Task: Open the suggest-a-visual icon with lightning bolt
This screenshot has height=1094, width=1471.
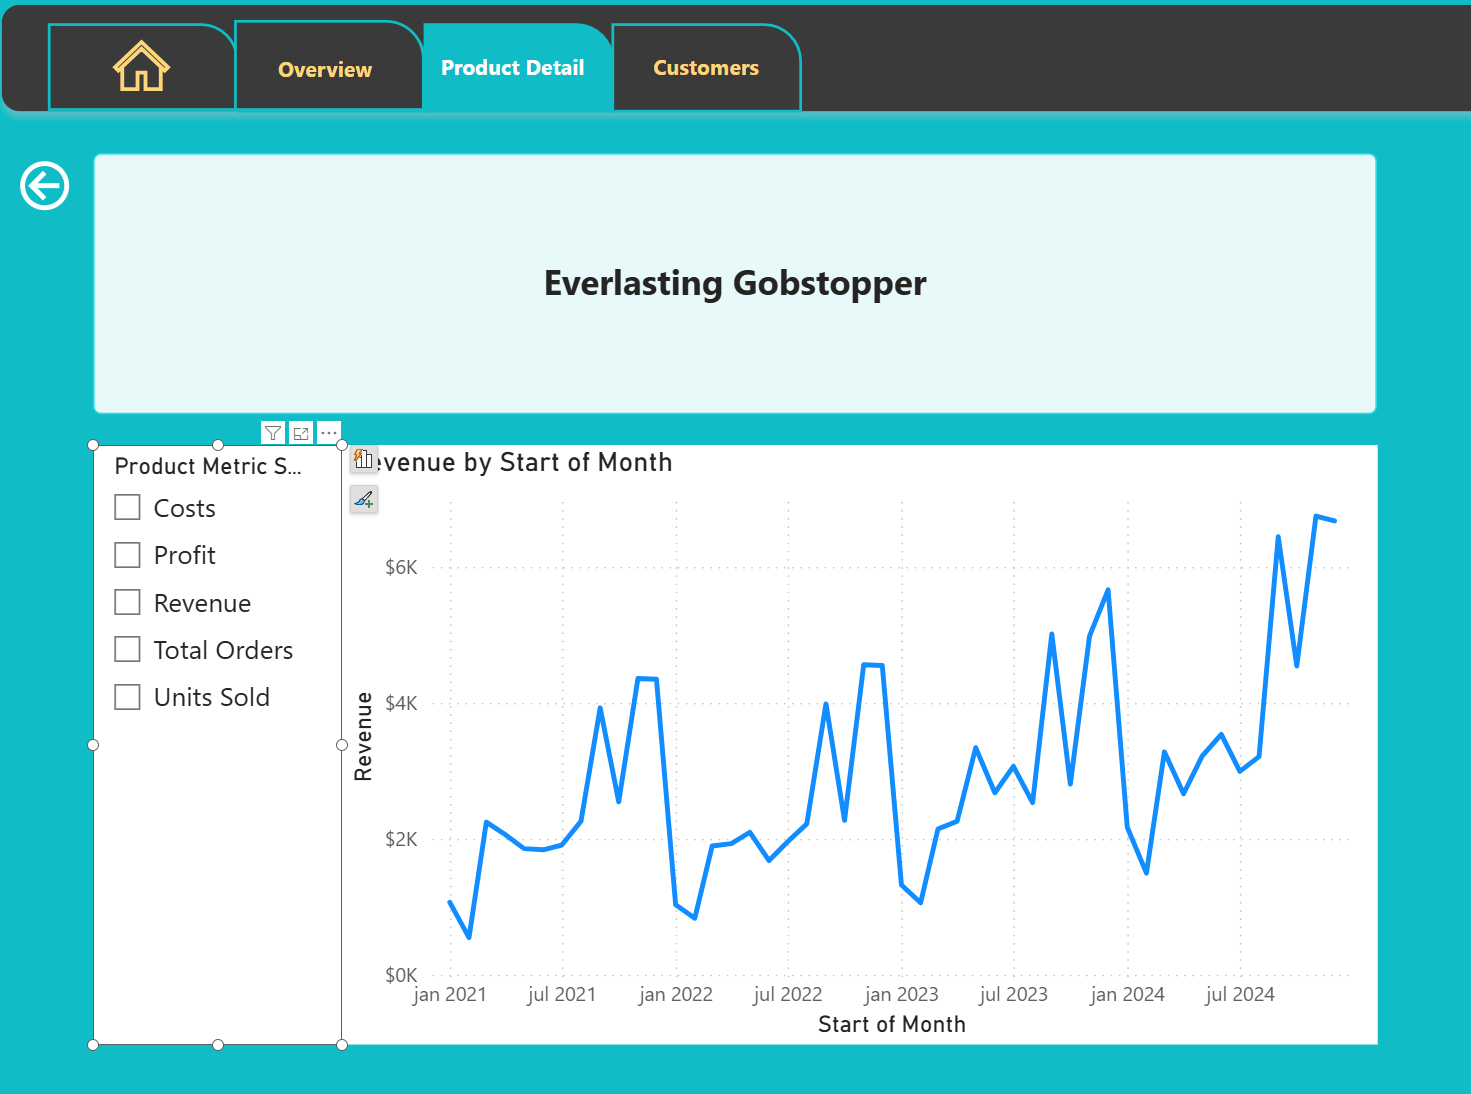Action: point(364,460)
